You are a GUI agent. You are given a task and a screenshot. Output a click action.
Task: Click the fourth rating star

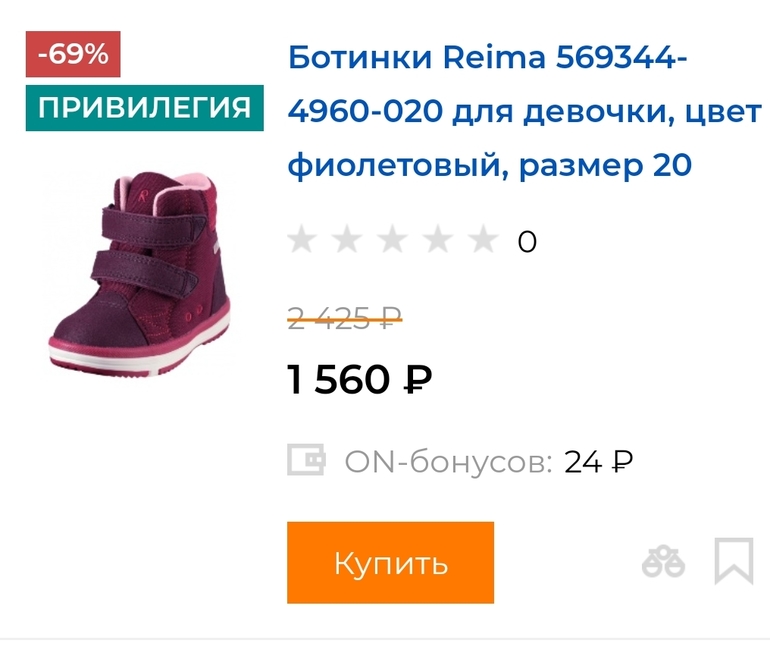438,239
